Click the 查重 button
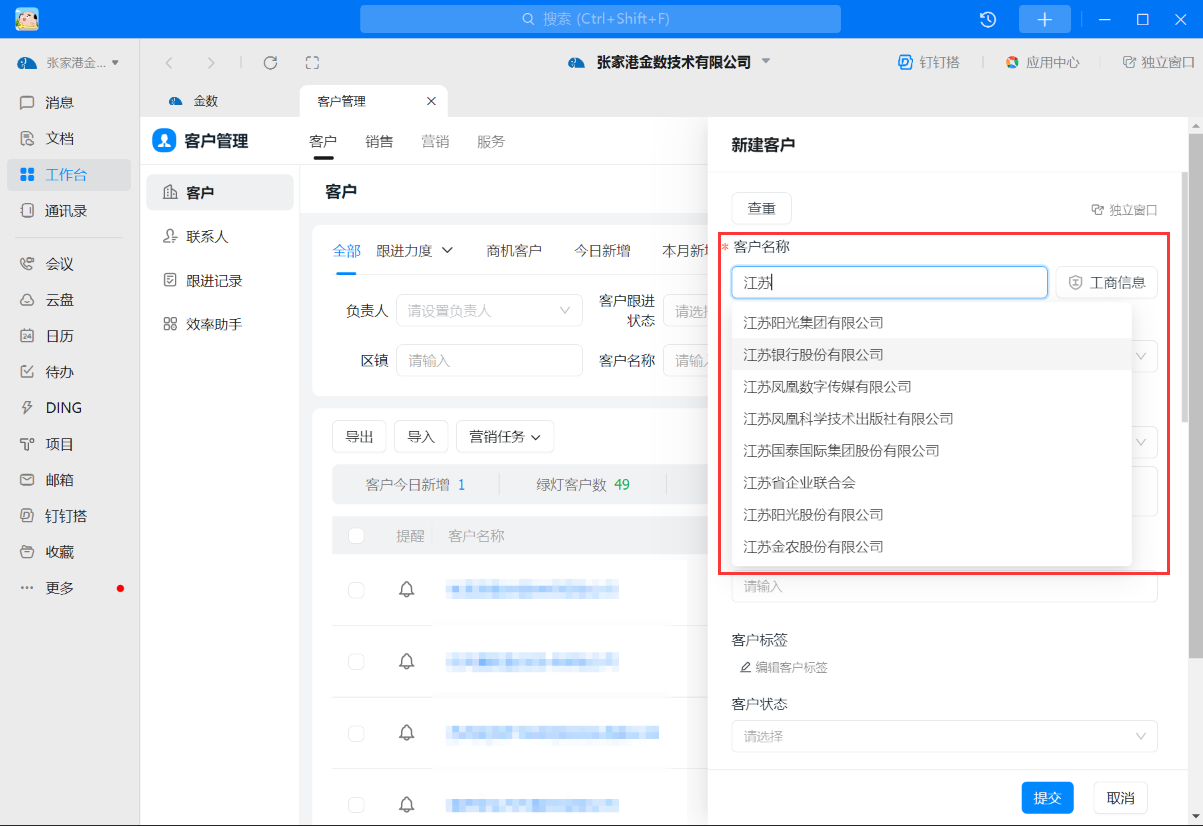Image resolution: width=1203 pixels, height=826 pixels. tap(761, 208)
